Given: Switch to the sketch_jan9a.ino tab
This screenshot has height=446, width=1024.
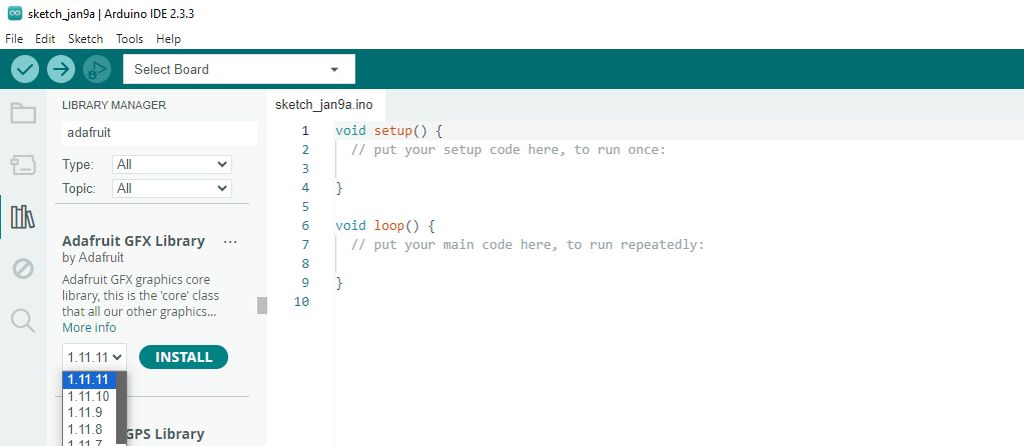Looking at the screenshot, I should tap(324, 104).
